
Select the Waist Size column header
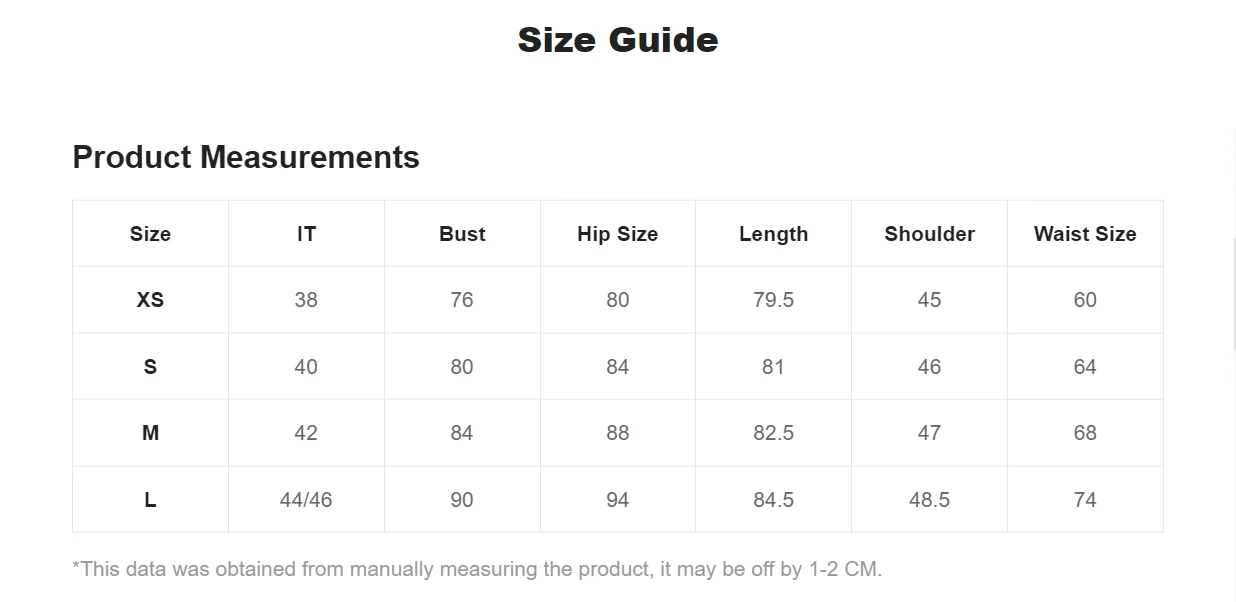[1085, 234]
